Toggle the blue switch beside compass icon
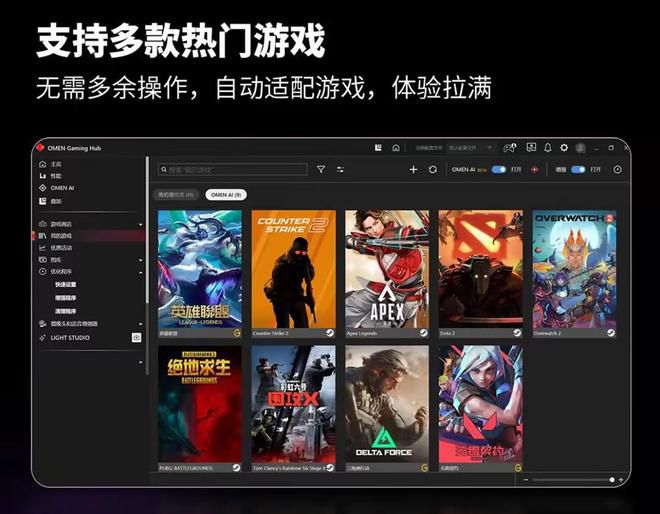 click(x=578, y=169)
